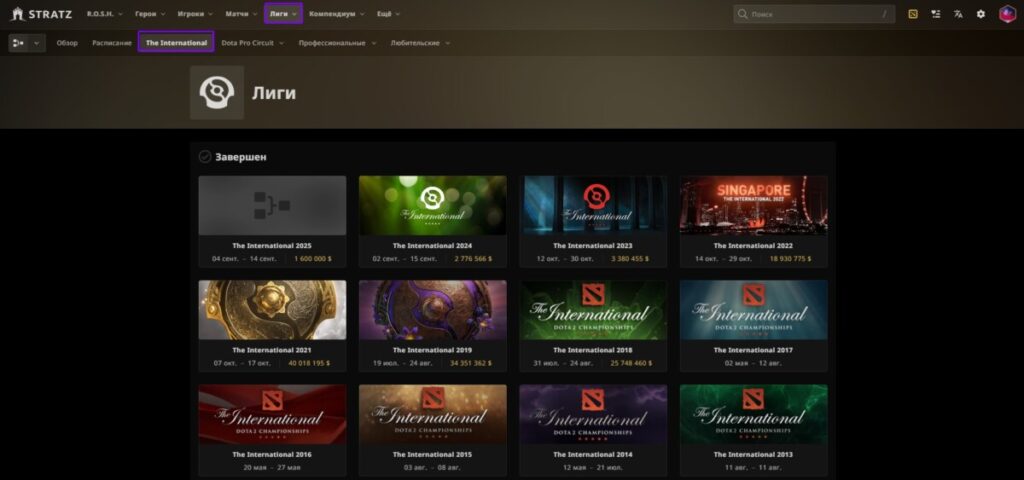Open the Компендиум menu

337,14
